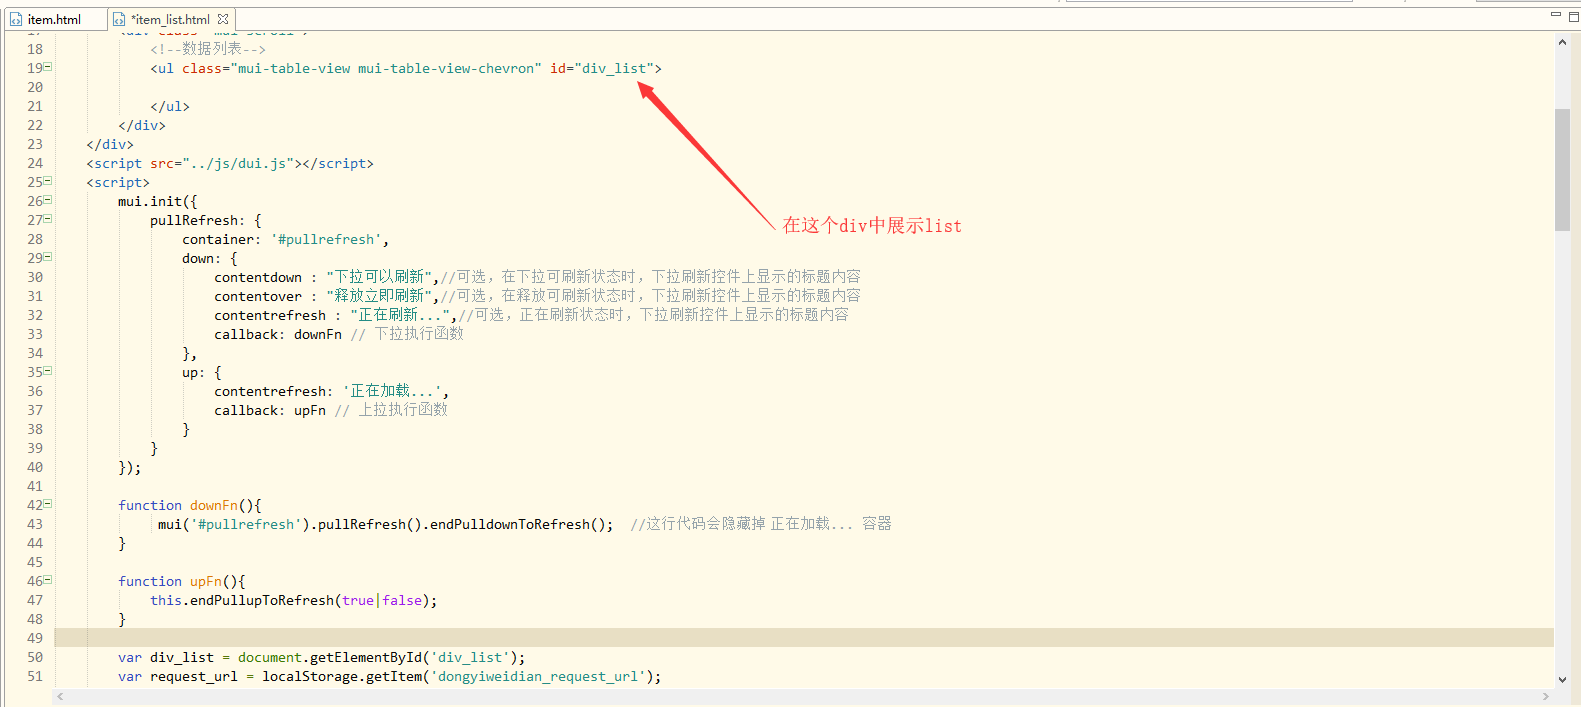Viewport: 1581px width, 707px height.
Task: Collapse the script block at line 25
Action: (48, 181)
